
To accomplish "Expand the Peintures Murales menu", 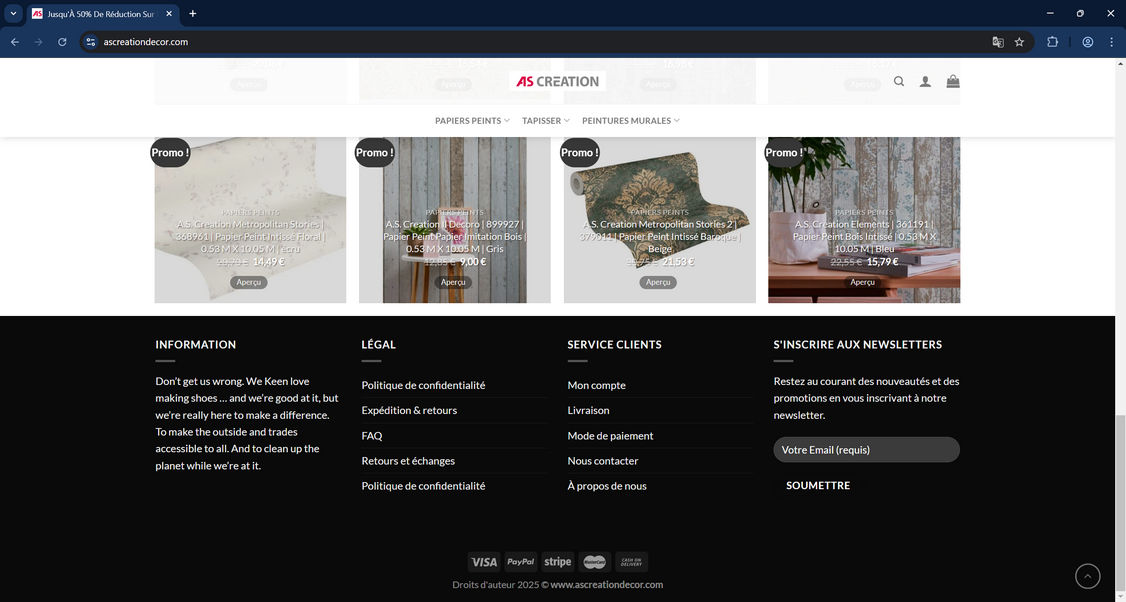I will (631, 121).
